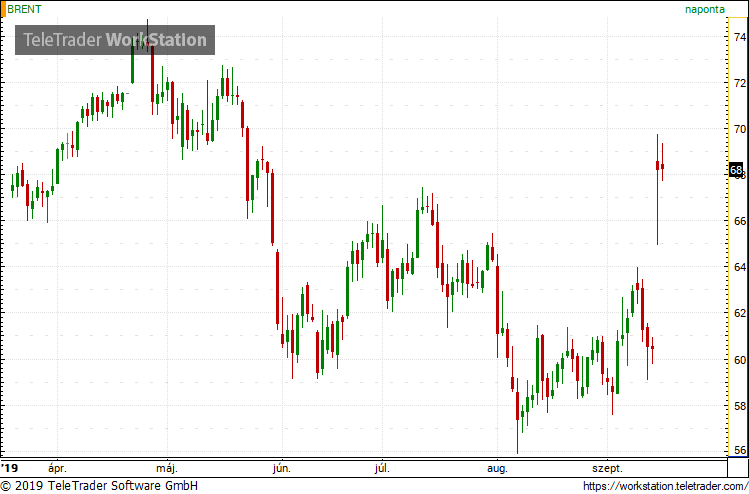Viewport: 749px width, 494px height.
Task: Click the 'júl.' date axis label
Action: (382, 468)
